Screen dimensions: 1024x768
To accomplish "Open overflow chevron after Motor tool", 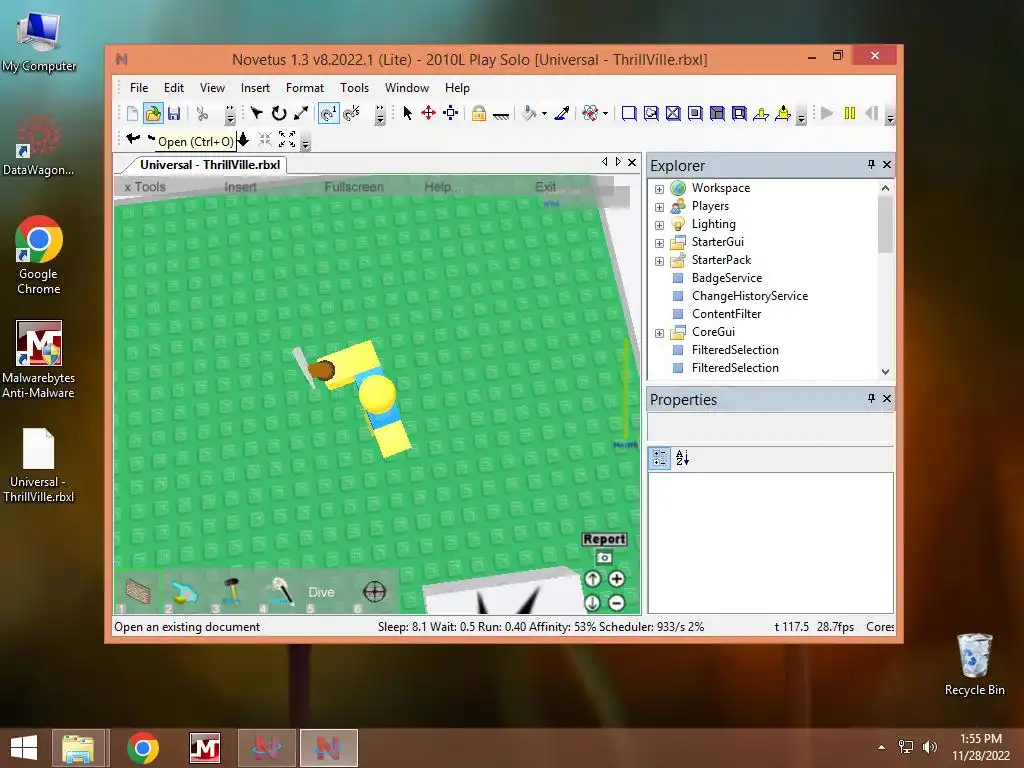I will [x=801, y=116].
